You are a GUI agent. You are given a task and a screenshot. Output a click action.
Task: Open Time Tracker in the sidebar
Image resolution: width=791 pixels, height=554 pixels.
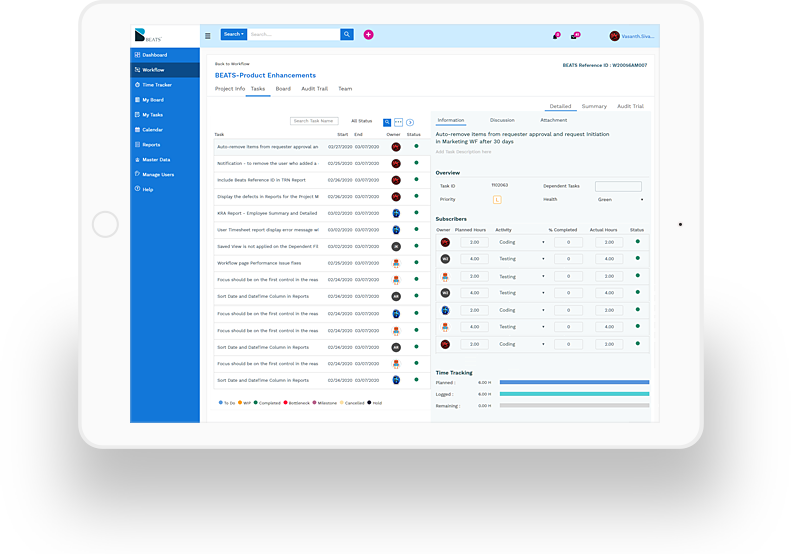point(156,85)
